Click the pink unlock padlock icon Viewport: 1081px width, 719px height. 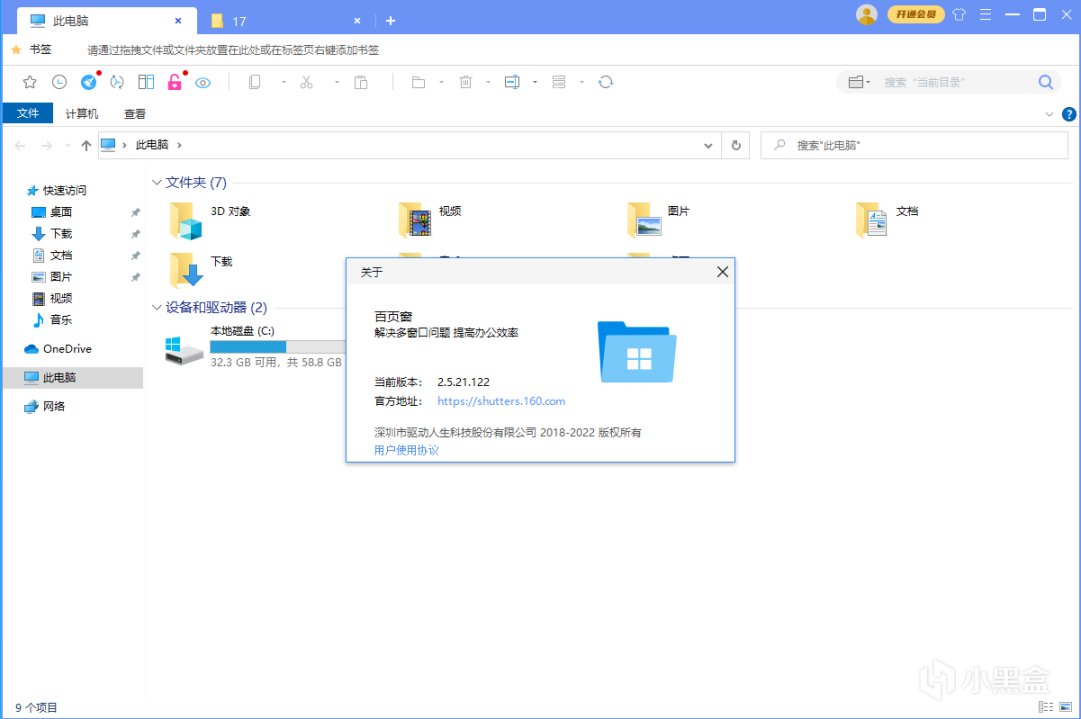174,82
